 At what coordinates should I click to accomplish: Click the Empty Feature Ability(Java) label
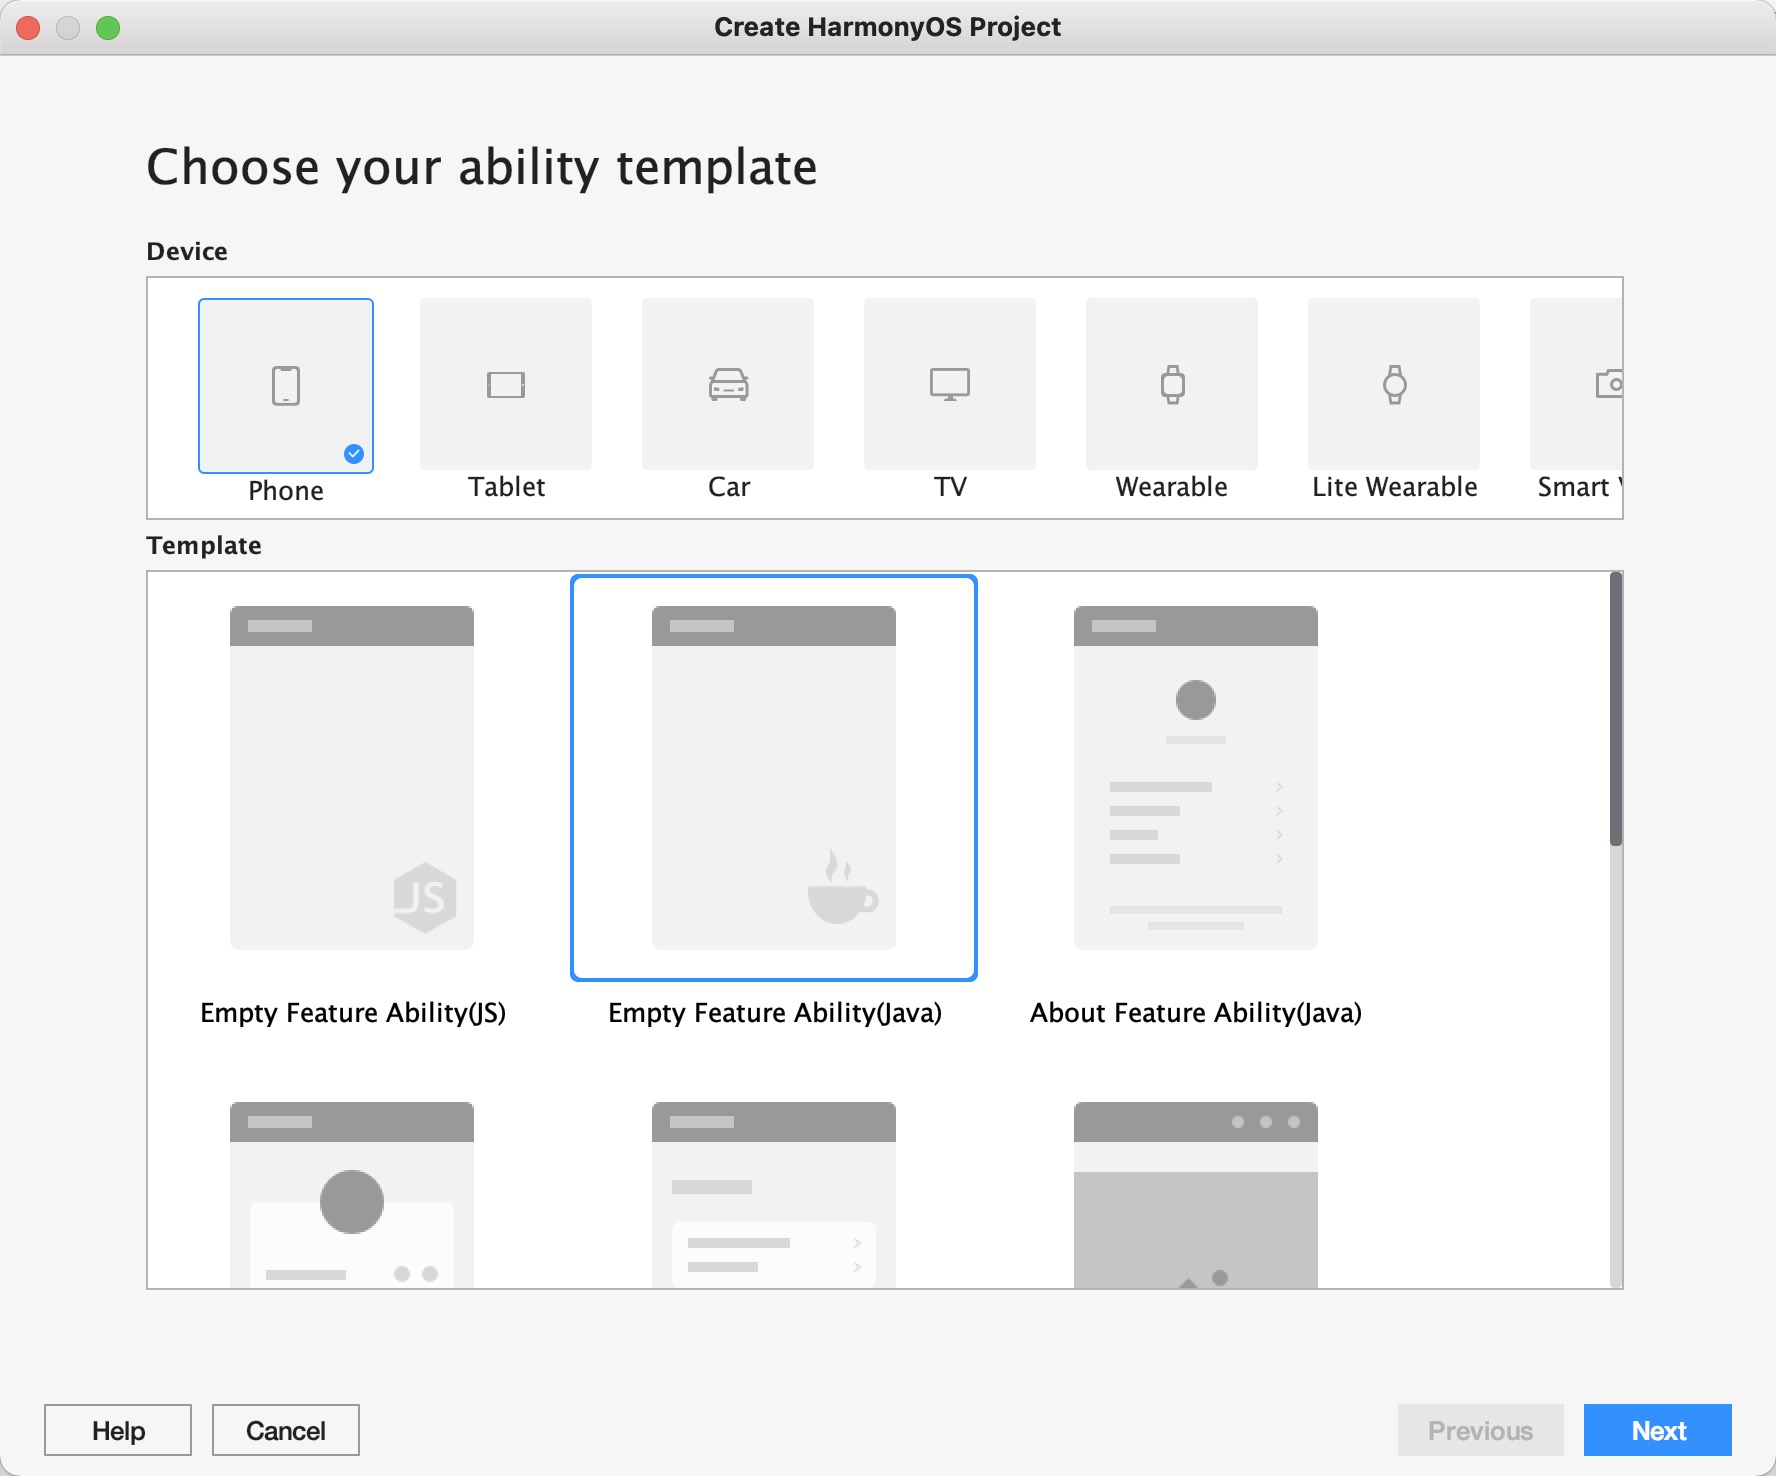[x=775, y=1013]
